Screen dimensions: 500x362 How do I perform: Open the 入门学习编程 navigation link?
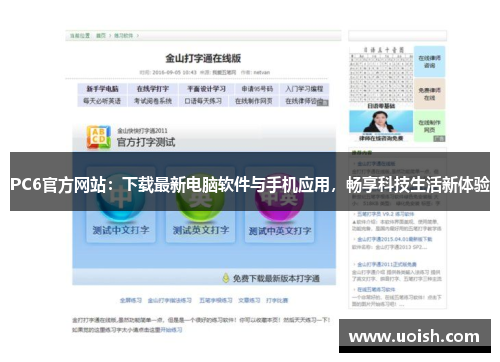pyautogui.click(x=304, y=89)
